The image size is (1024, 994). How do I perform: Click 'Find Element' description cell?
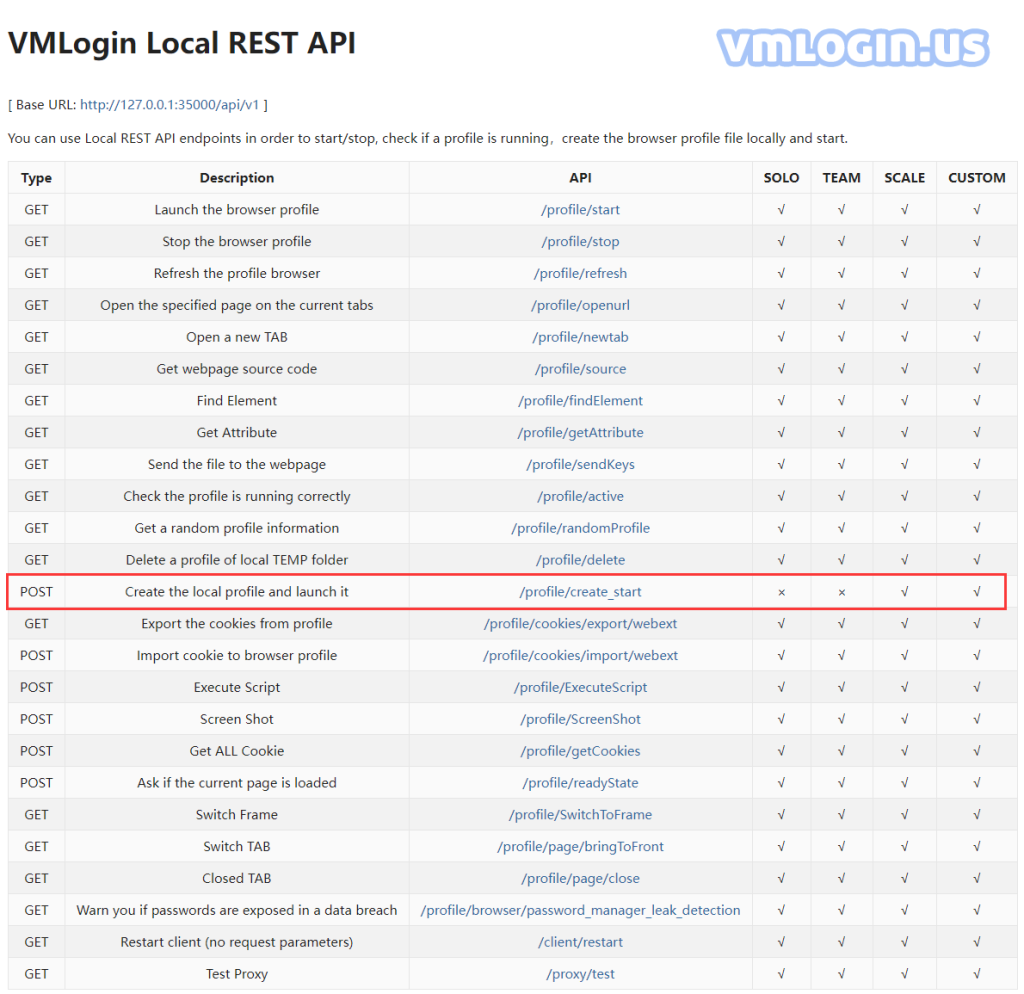(x=236, y=400)
